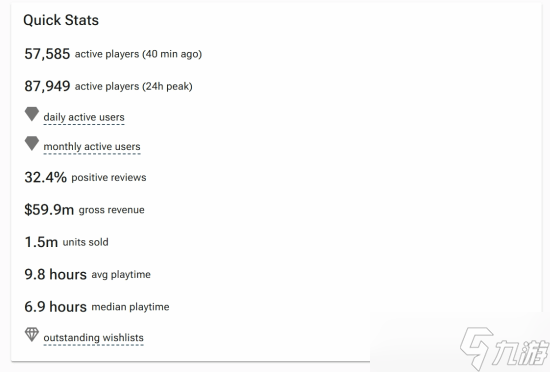The image size is (550, 372).
Task: Click the 9游 watermark logo
Action: pyautogui.click(x=504, y=348)
